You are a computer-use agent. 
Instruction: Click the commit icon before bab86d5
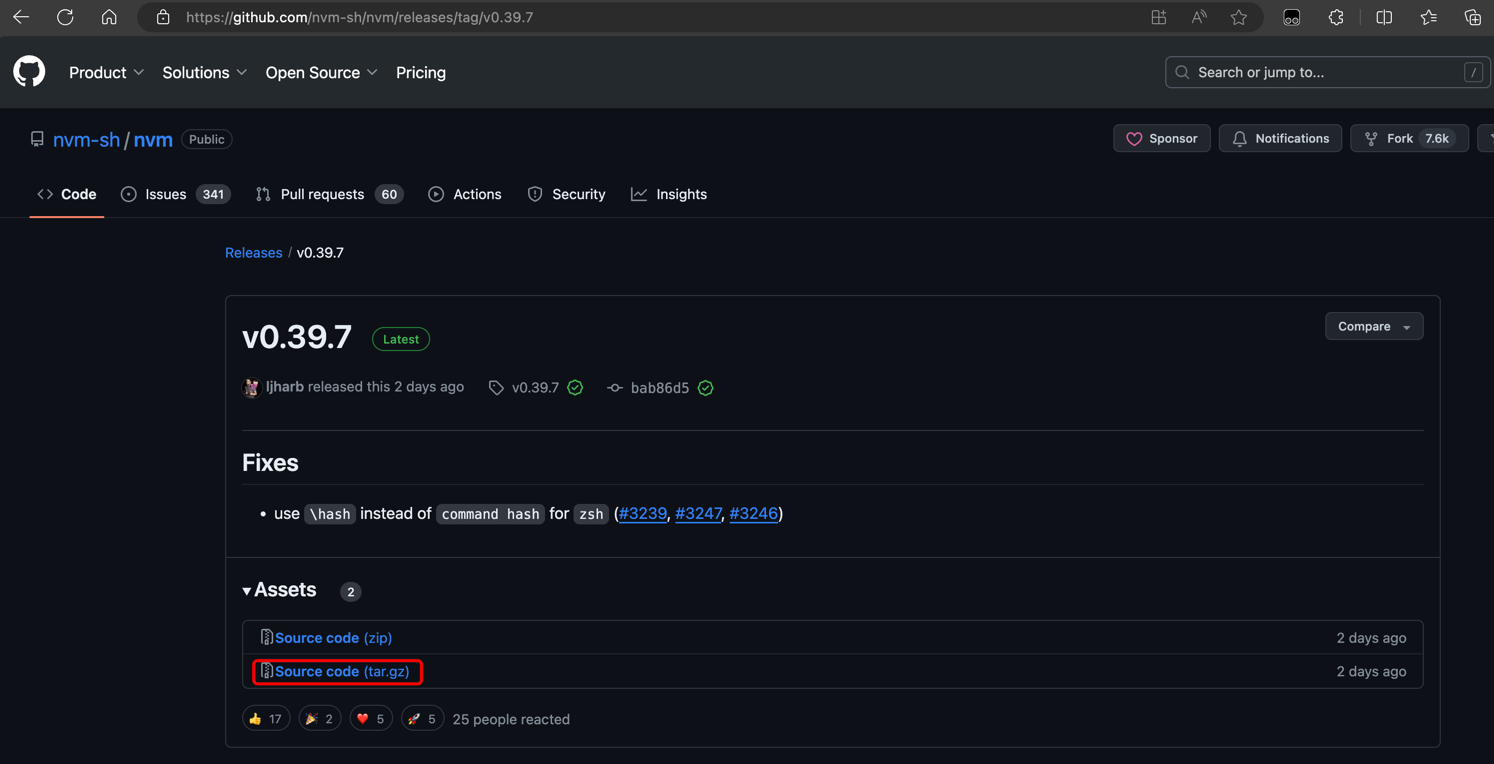(615, 388)
